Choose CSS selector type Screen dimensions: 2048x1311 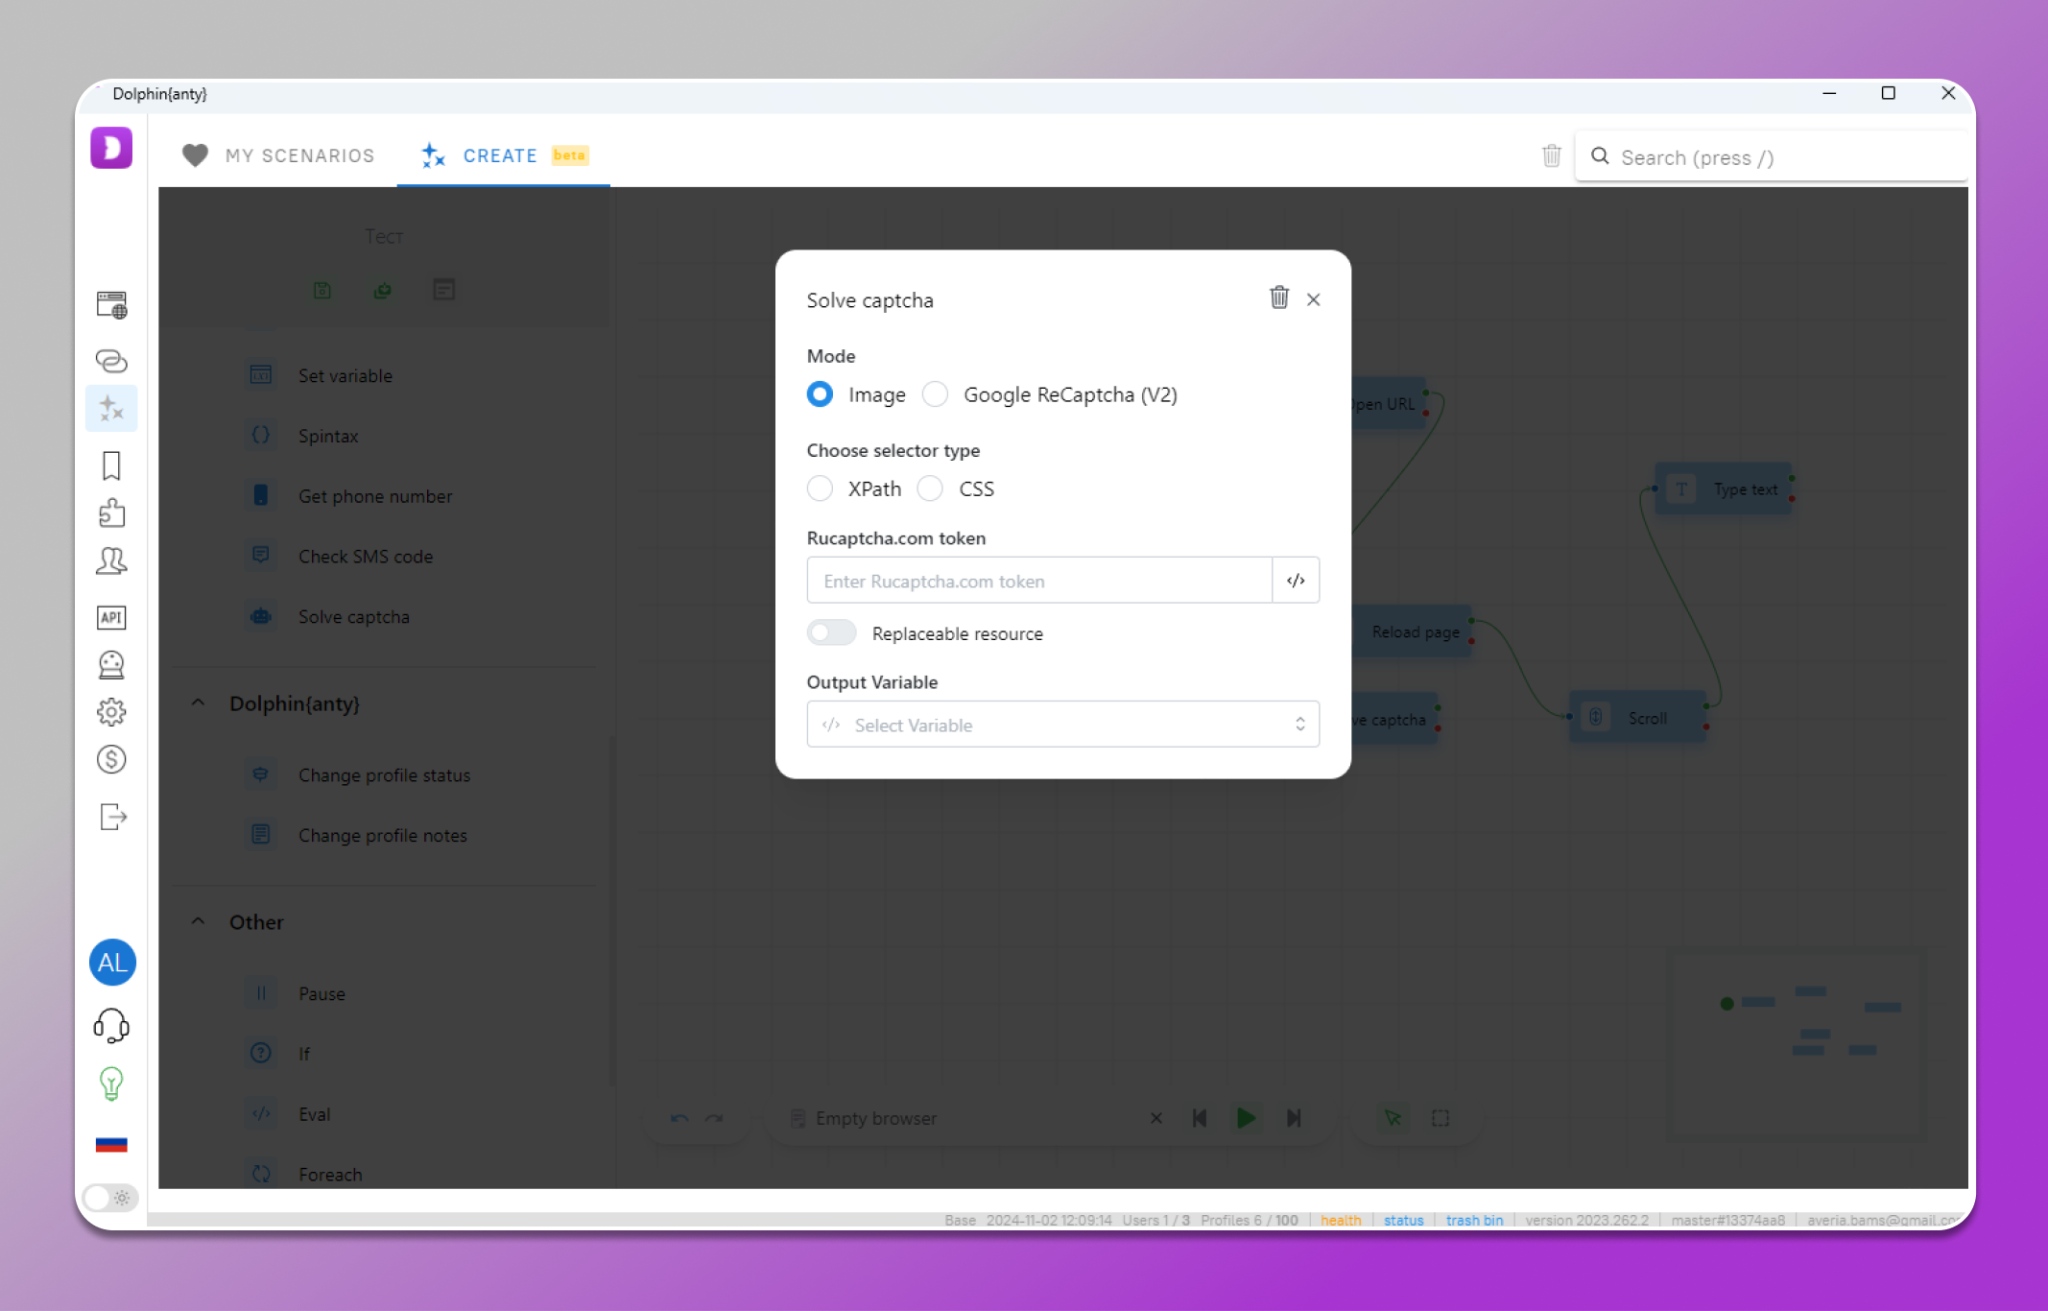click(x=930, y=488)
